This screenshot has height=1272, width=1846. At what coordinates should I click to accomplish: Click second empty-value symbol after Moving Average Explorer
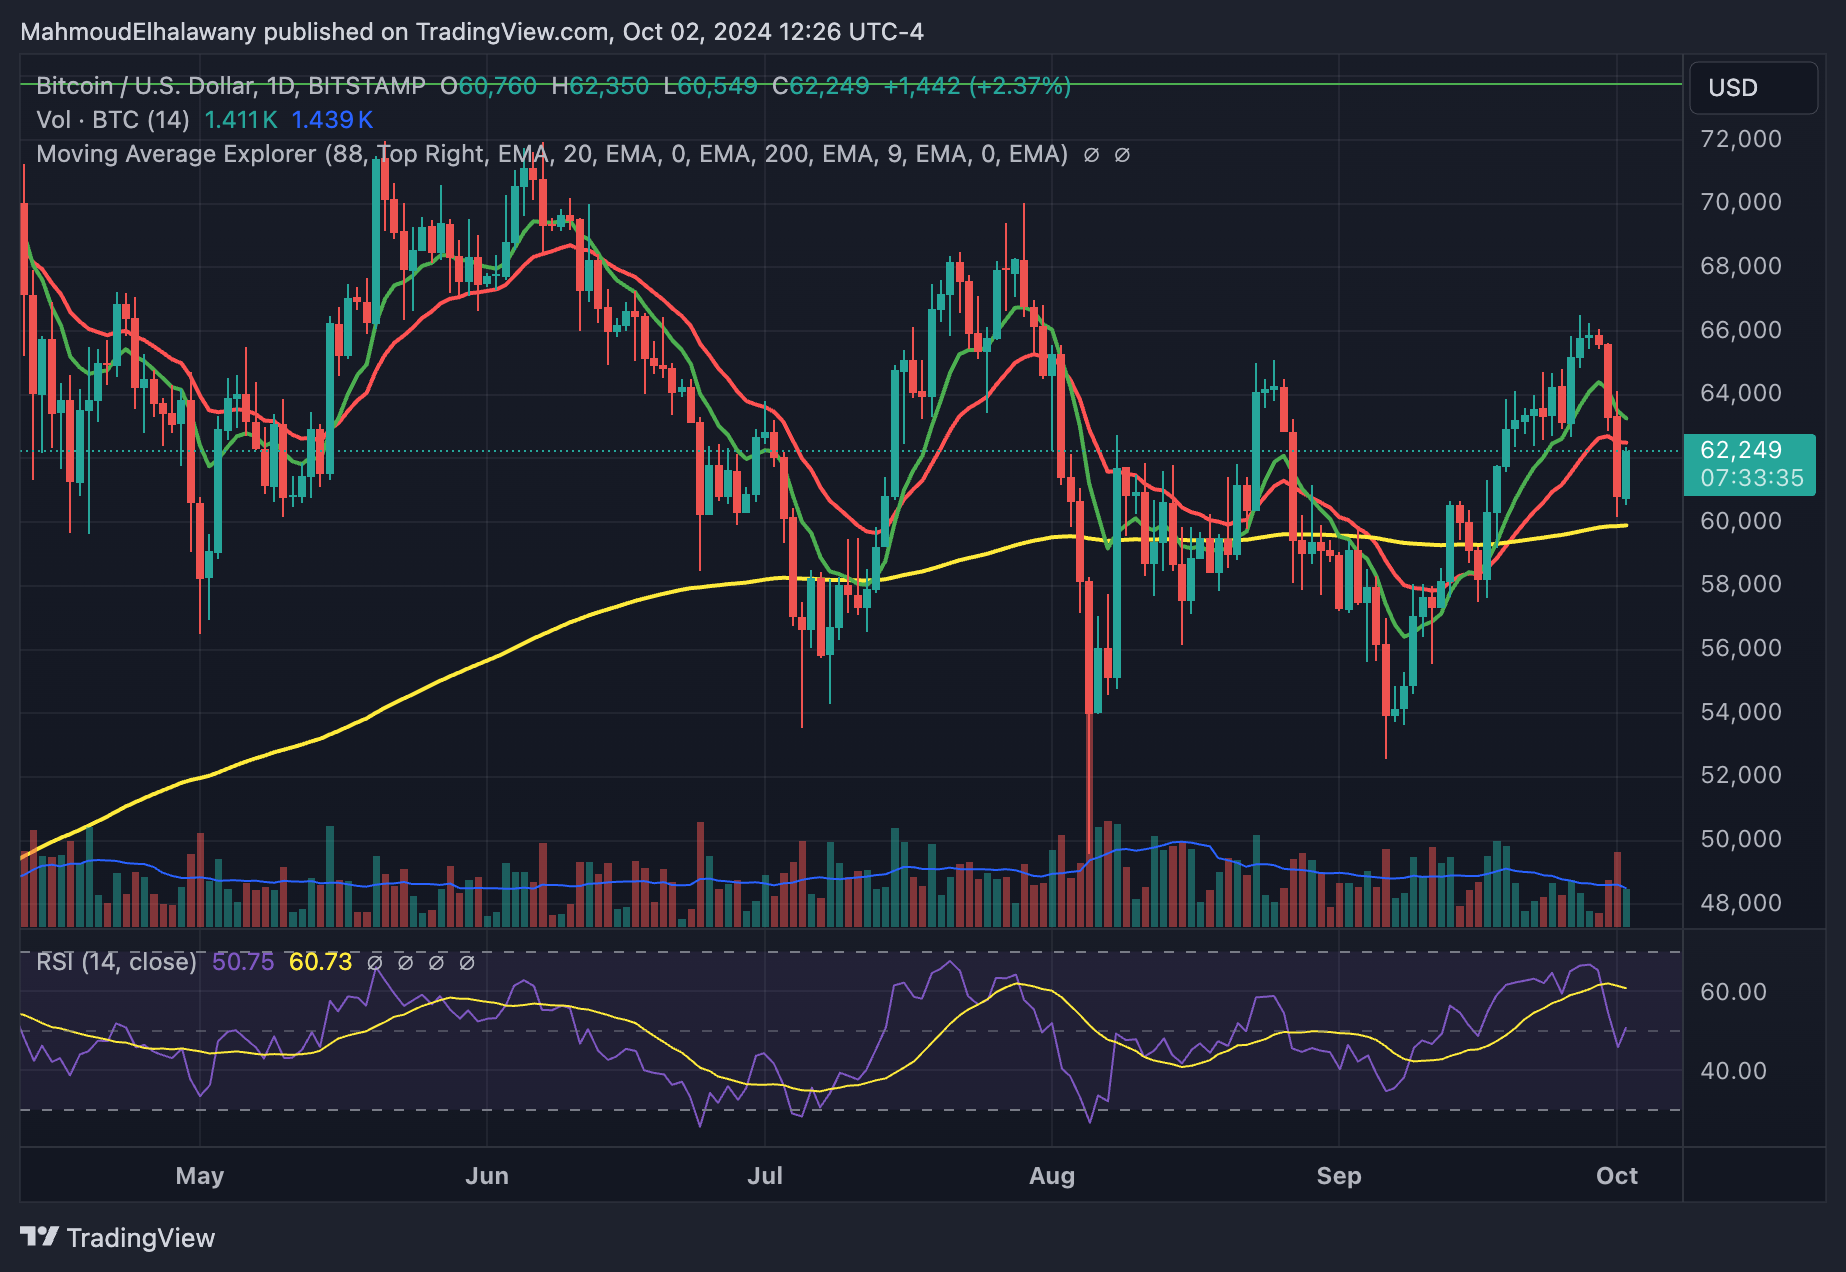pyautogui.click(x=1122, y=155)
